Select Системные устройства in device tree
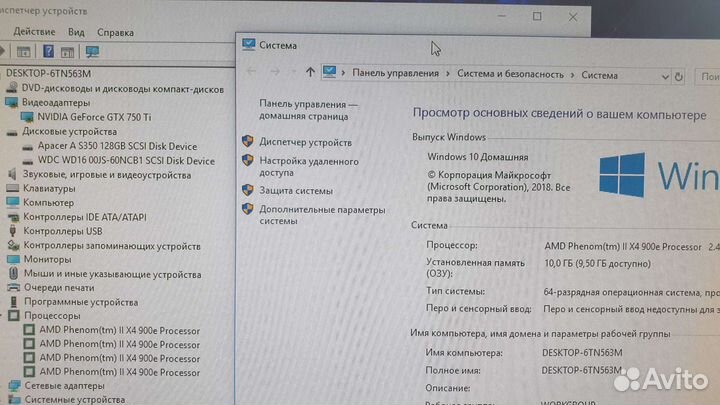Image resolution: width=720 pixels, height=405 pixels. tap(75, 399)
